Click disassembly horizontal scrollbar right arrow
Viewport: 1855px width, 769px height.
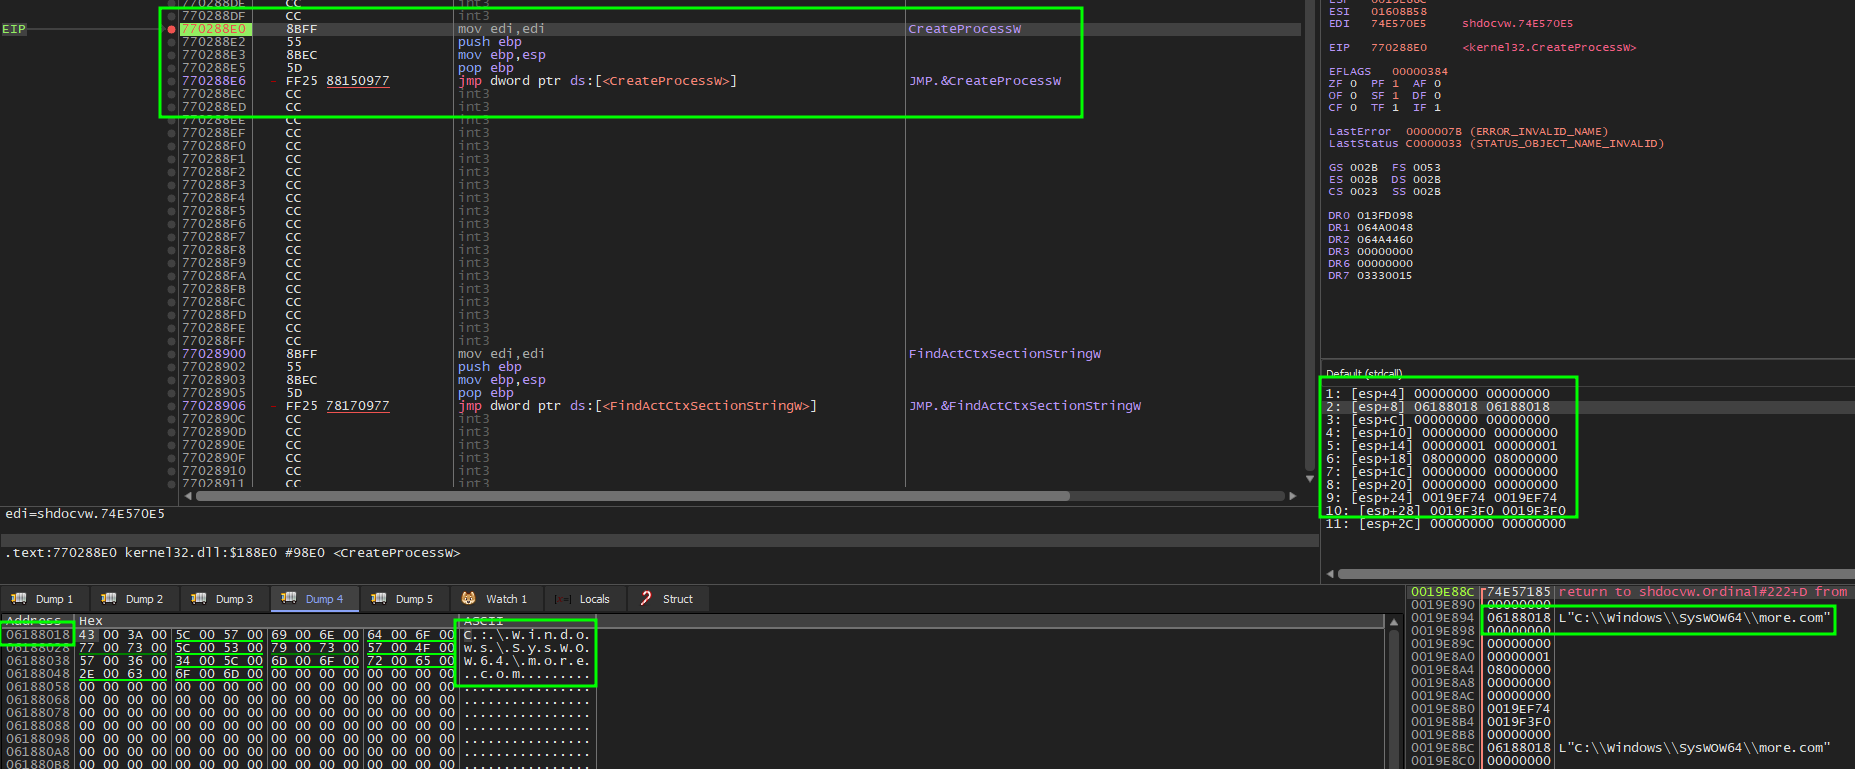[x=1293, y=496]
